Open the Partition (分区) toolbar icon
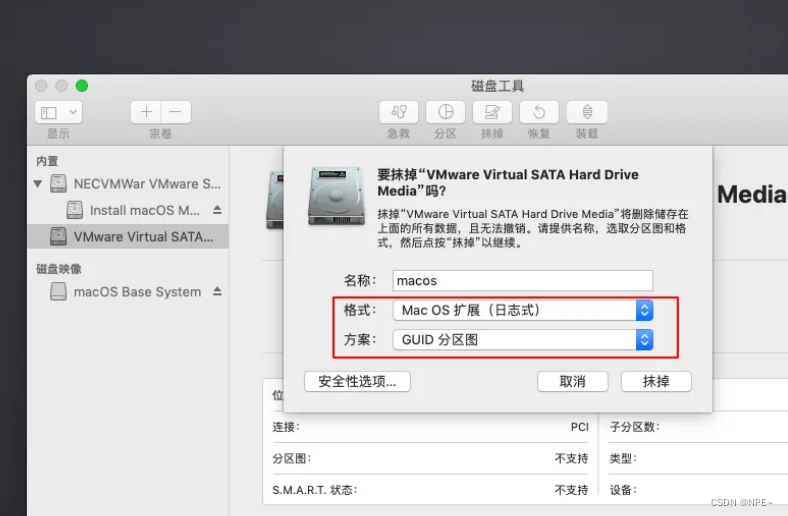The height and width of the screenshot is (516, 788). [x=445, y=112]
